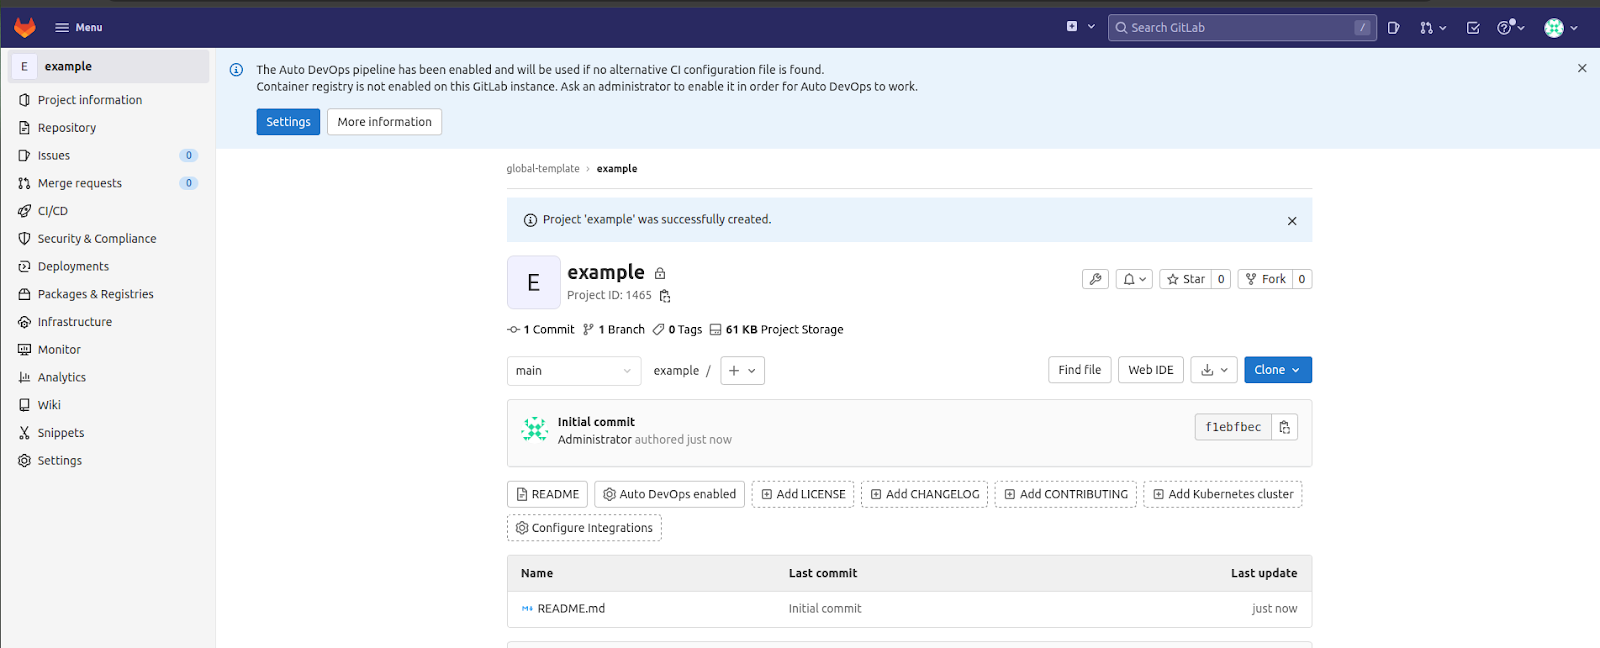Click the README button

point(547,494)
